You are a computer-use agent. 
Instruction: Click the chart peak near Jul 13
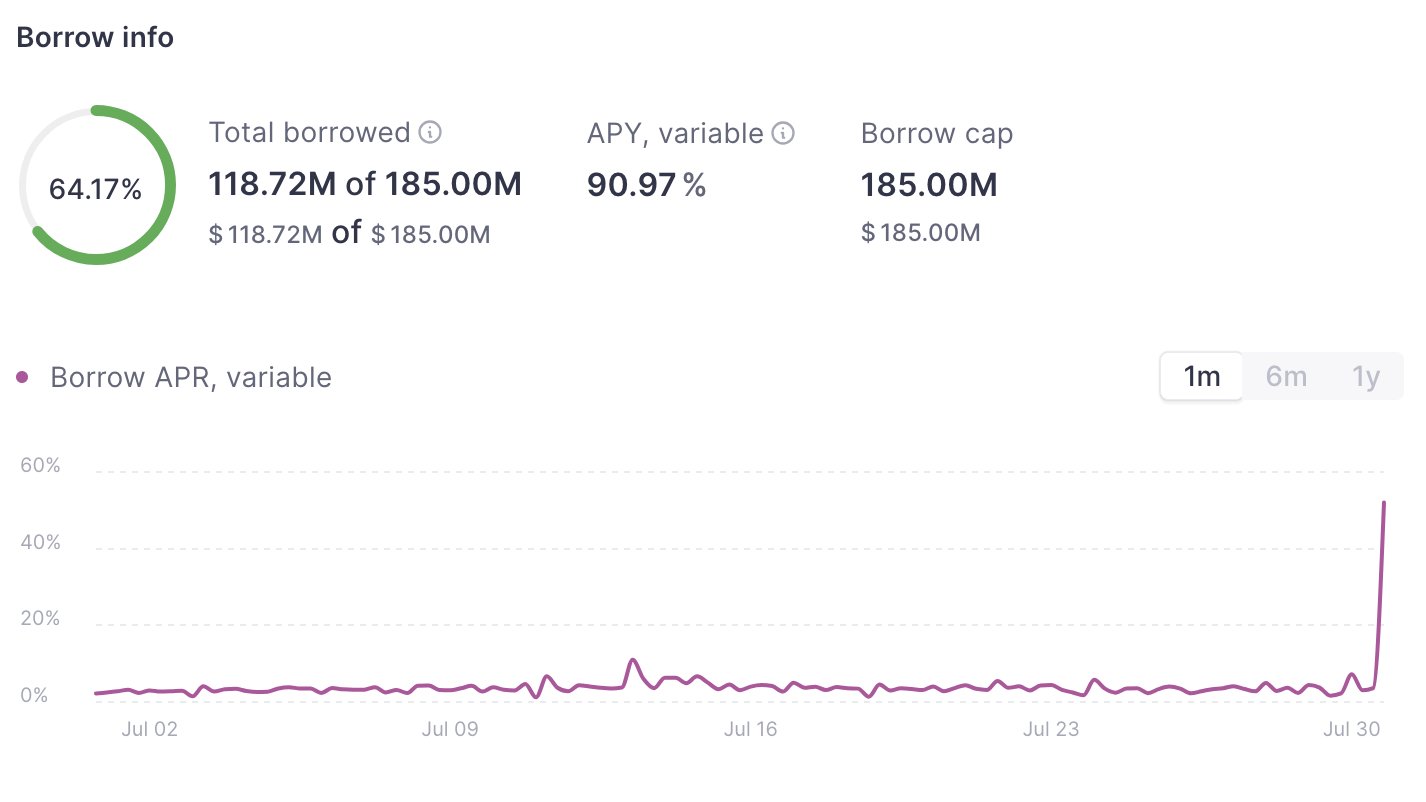pos(633,660)
